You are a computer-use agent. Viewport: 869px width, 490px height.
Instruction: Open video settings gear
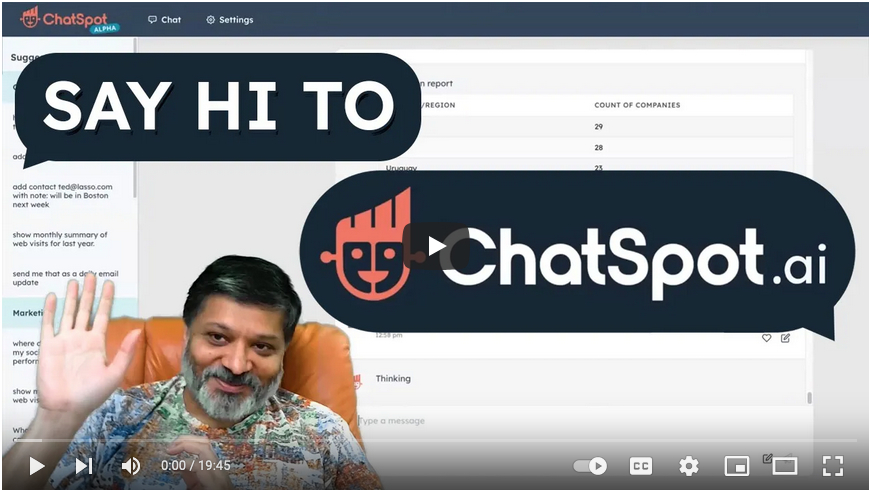[689, 466]
